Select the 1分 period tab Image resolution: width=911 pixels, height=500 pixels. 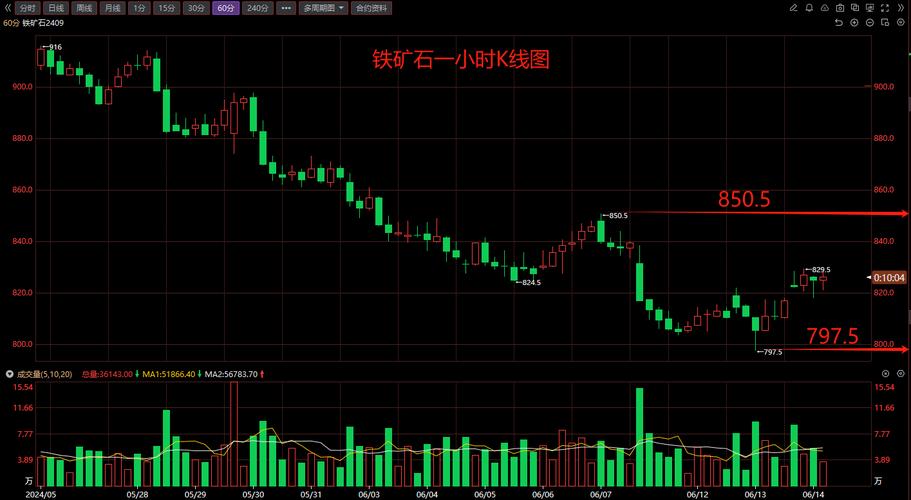point(138,8)
